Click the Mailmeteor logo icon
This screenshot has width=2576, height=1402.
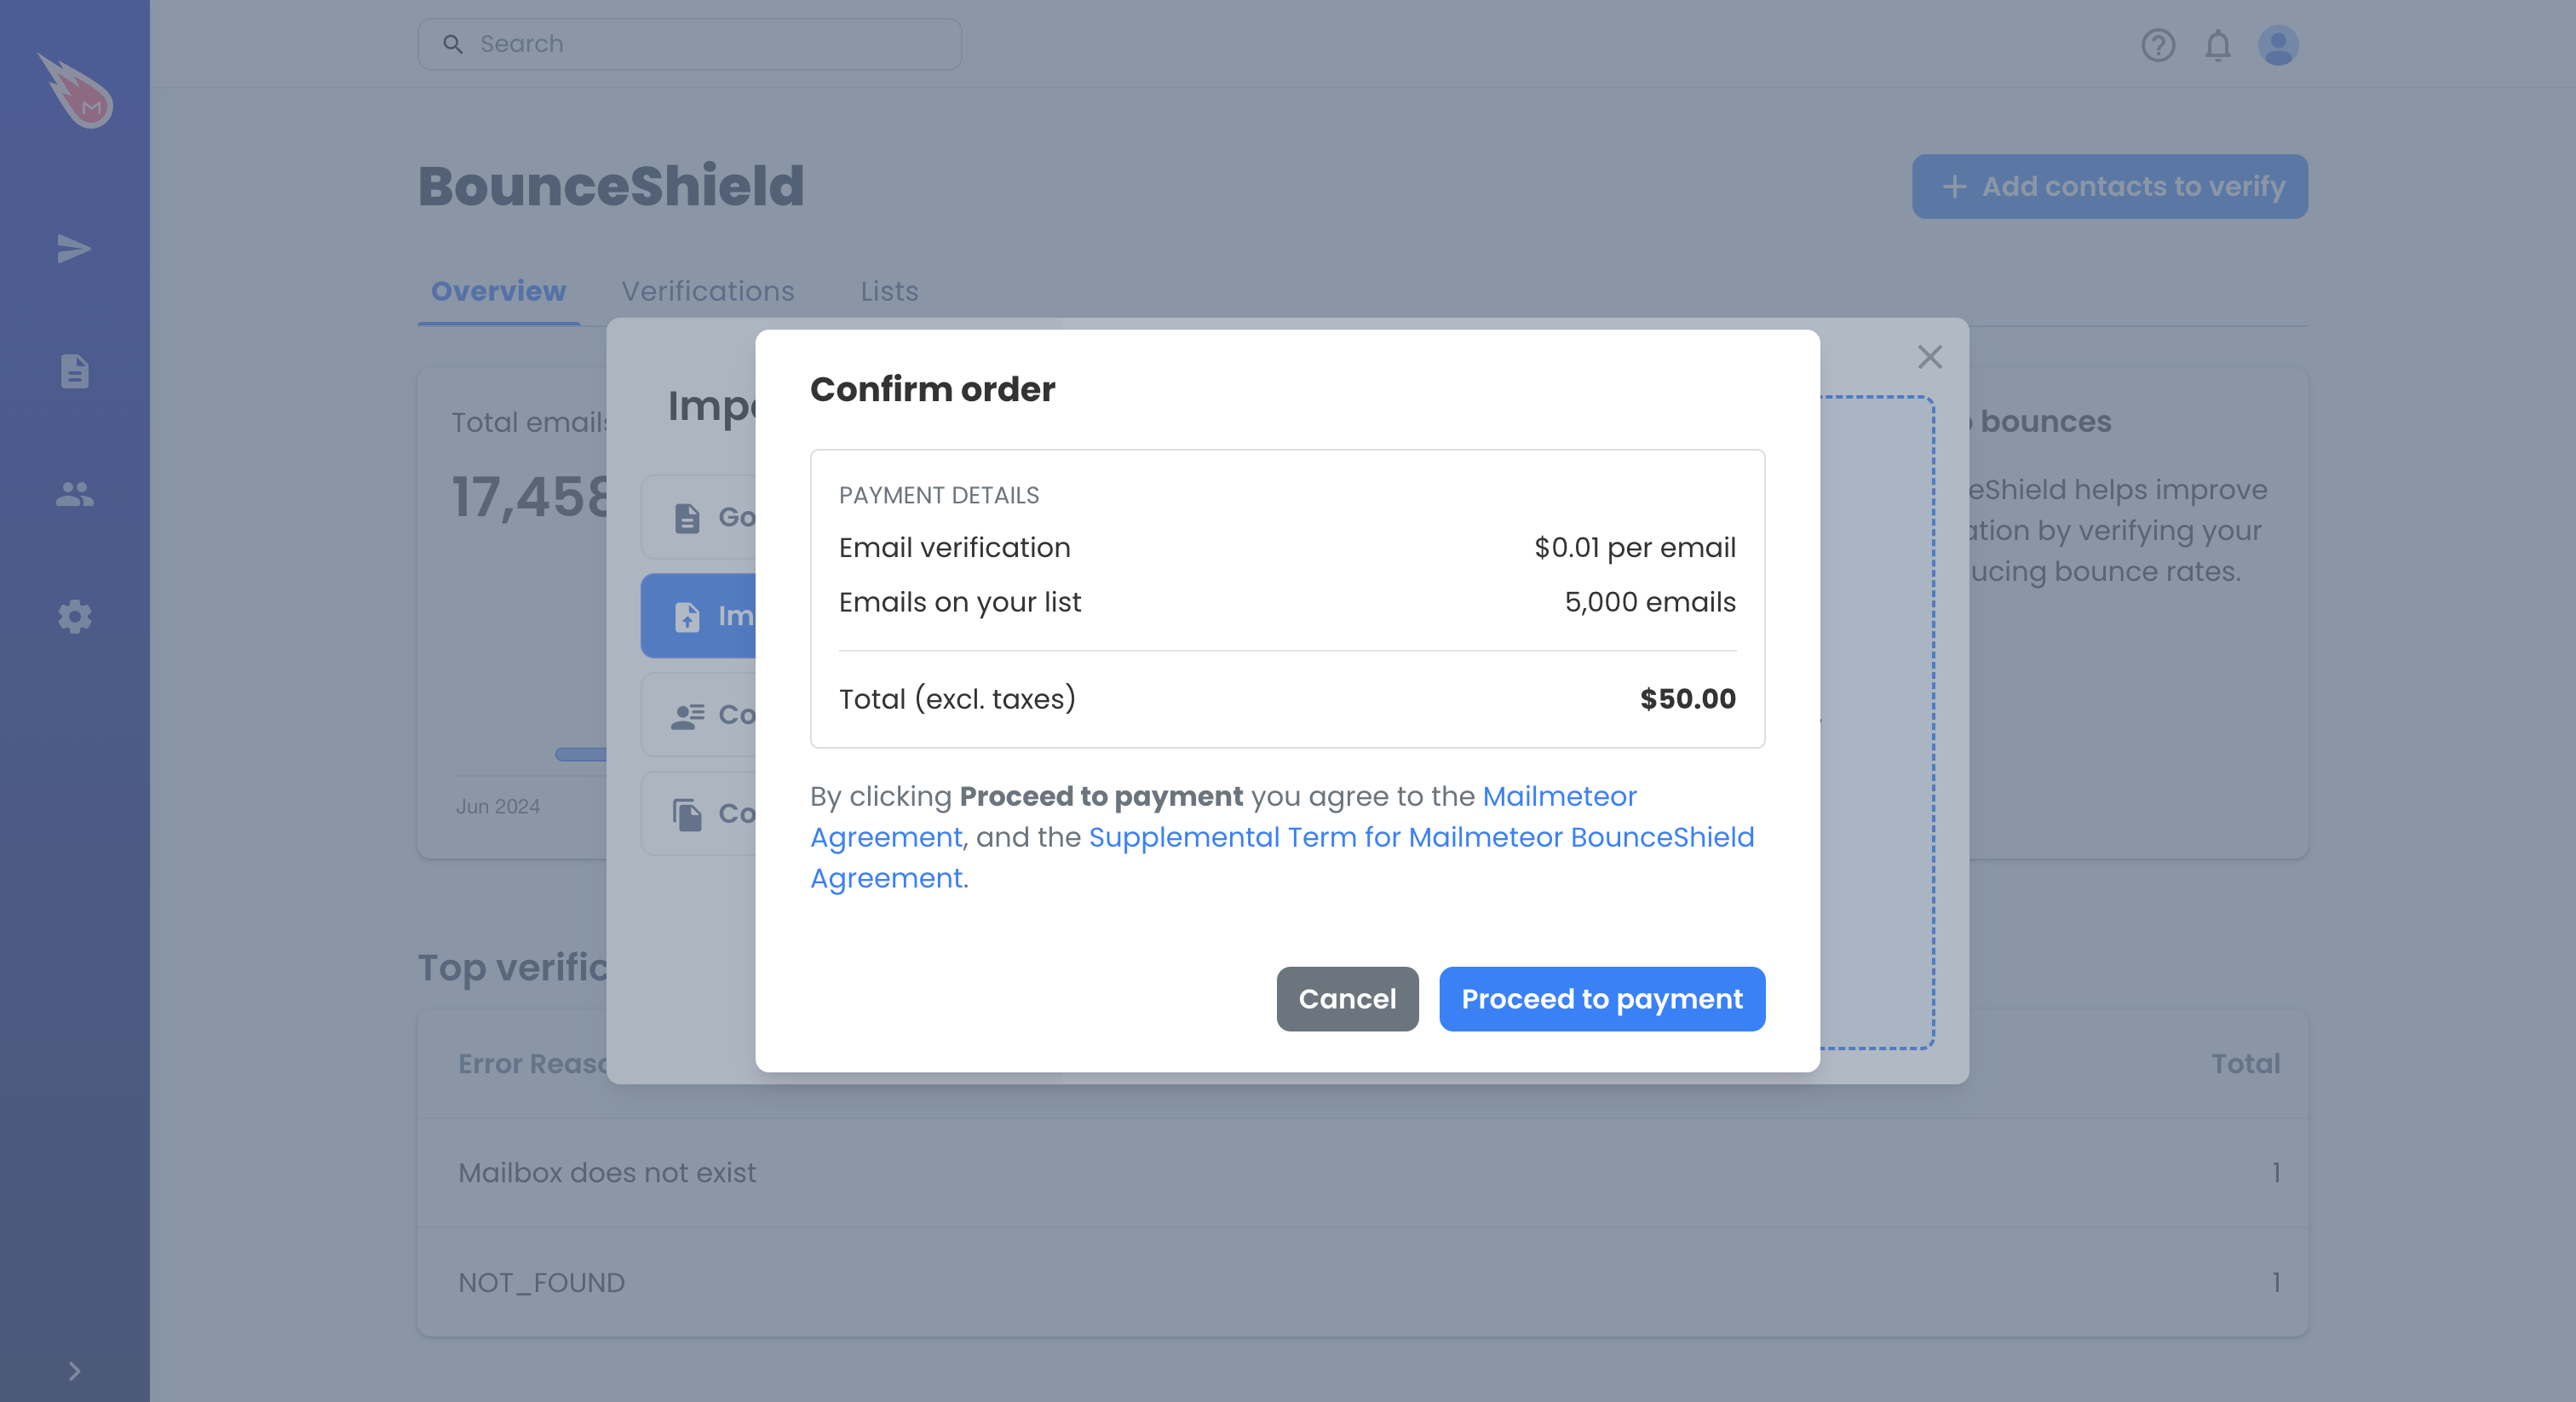(x=75, y=90)
